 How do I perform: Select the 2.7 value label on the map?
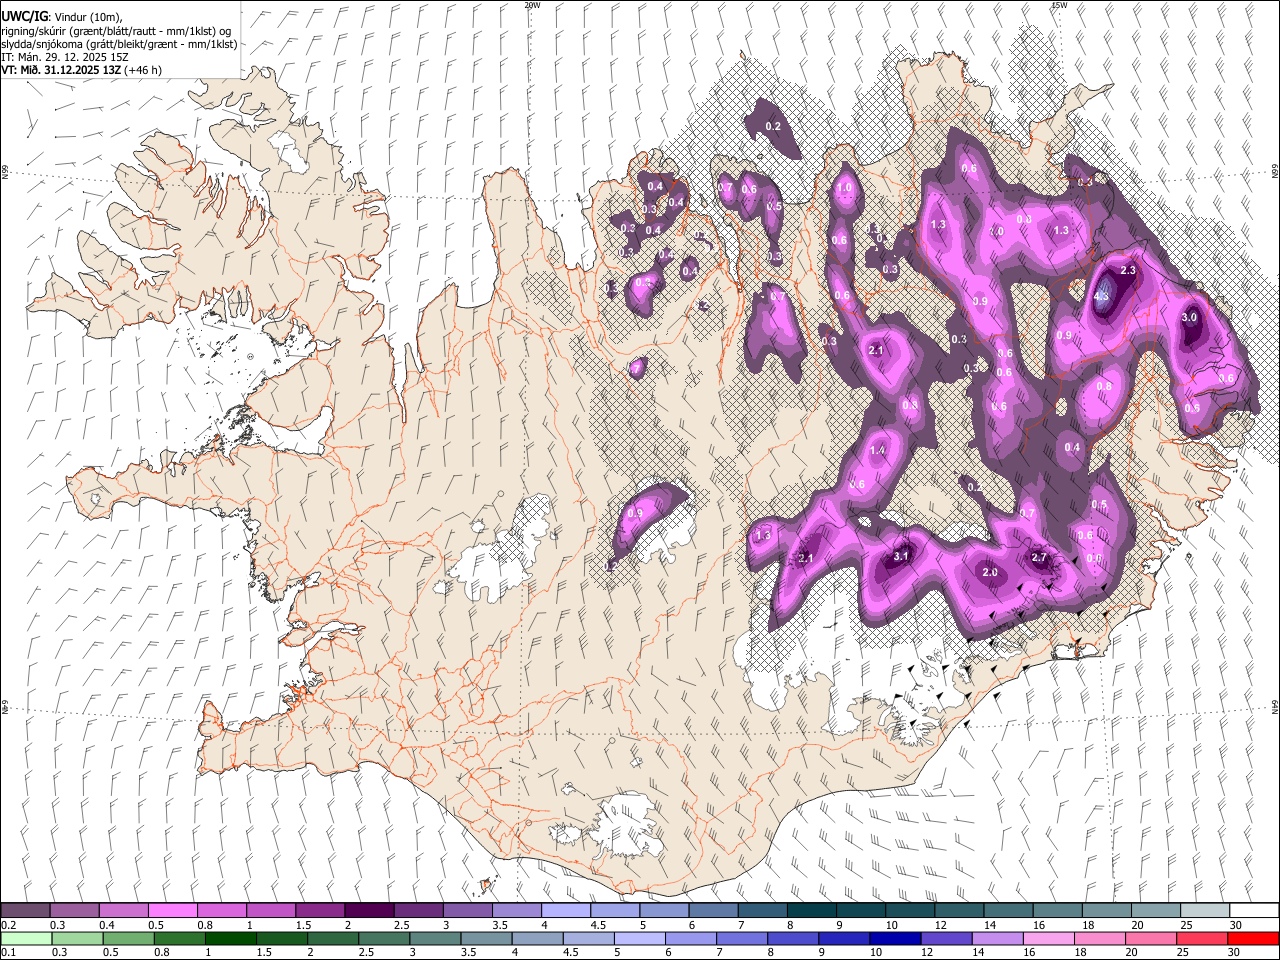tap(1039, 558)
